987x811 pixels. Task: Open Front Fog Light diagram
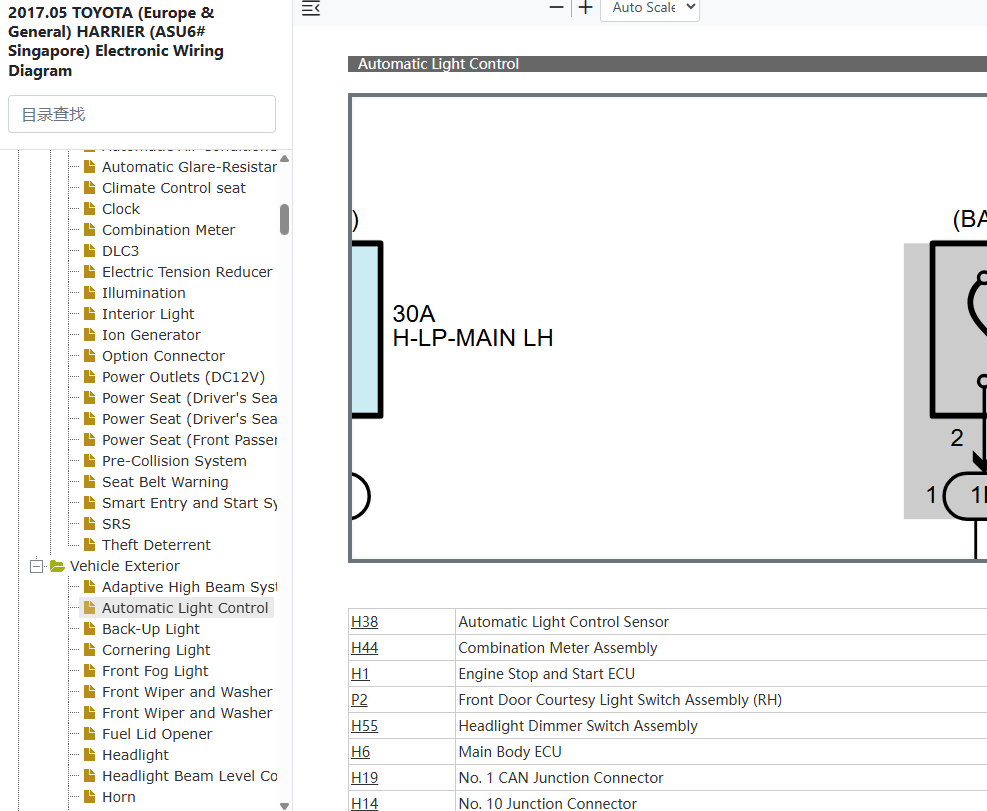[155, 671]
